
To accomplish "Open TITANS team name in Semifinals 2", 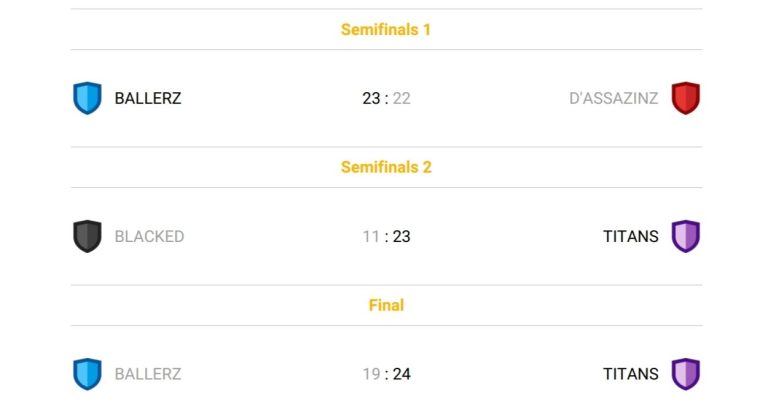I will (x=631, y=237).
